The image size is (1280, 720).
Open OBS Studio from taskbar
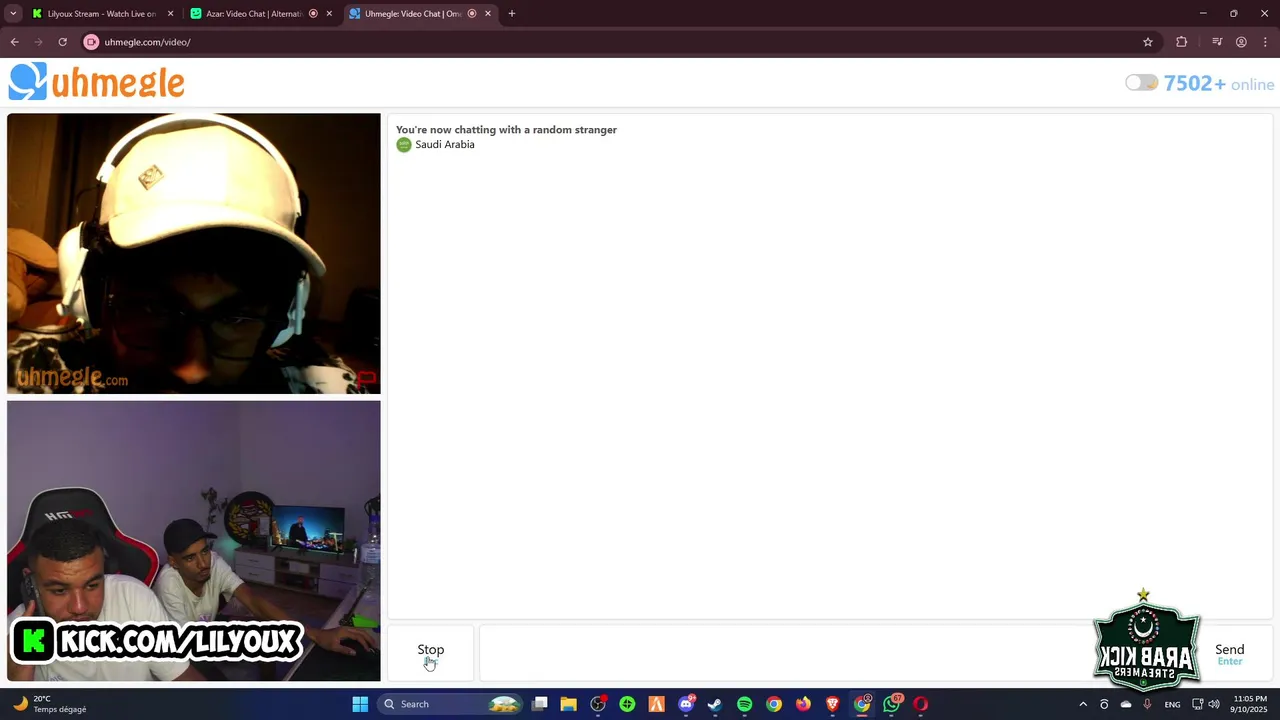point(598,704)
